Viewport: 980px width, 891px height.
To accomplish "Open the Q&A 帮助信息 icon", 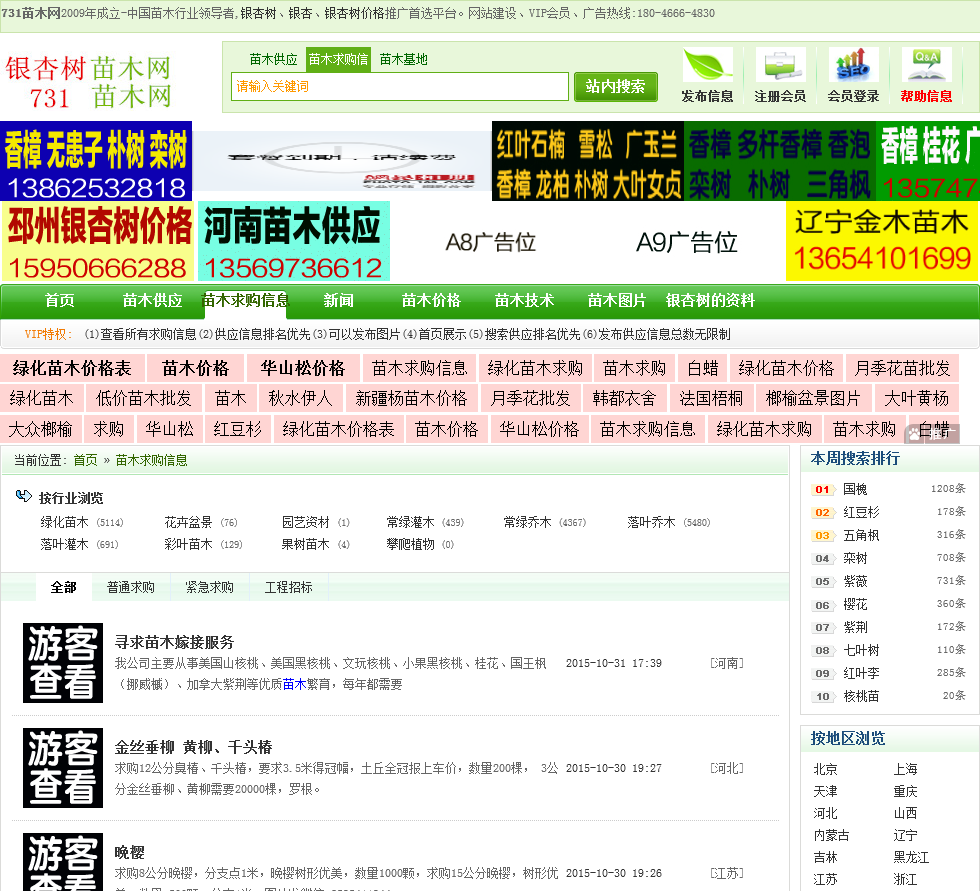I will (x=926, y=65).
